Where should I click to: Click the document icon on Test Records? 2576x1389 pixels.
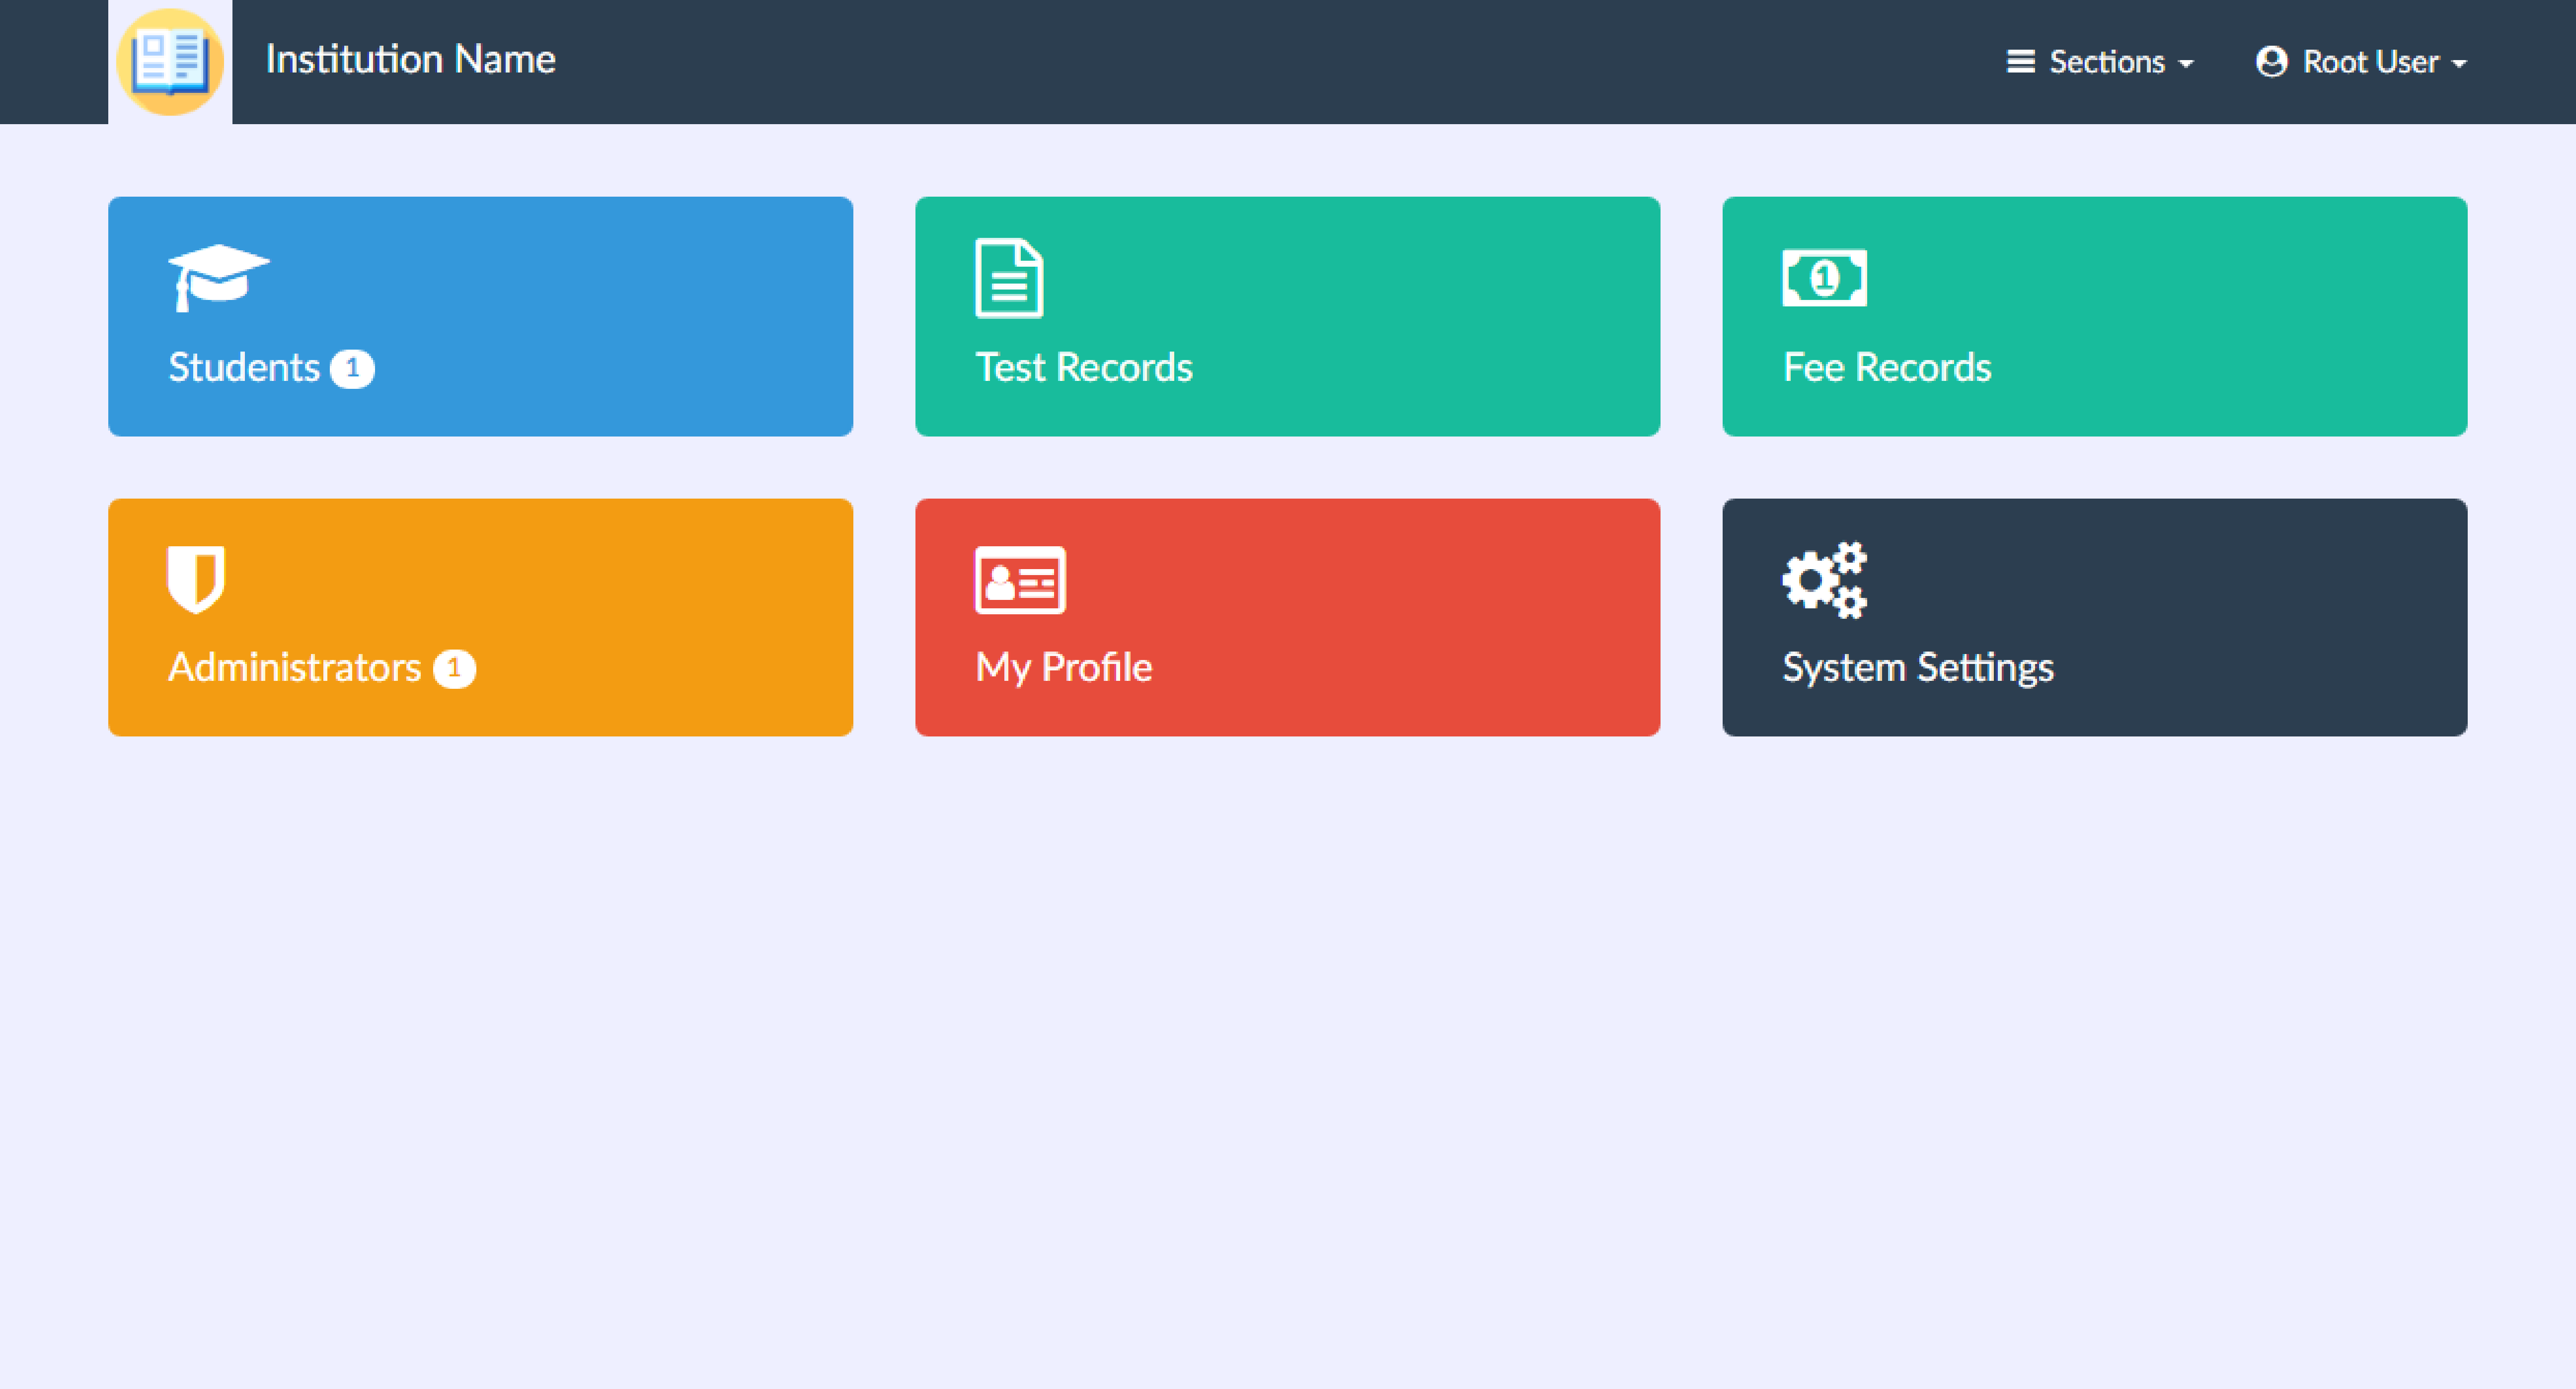pyautogui.click(x=1009, y=278)
